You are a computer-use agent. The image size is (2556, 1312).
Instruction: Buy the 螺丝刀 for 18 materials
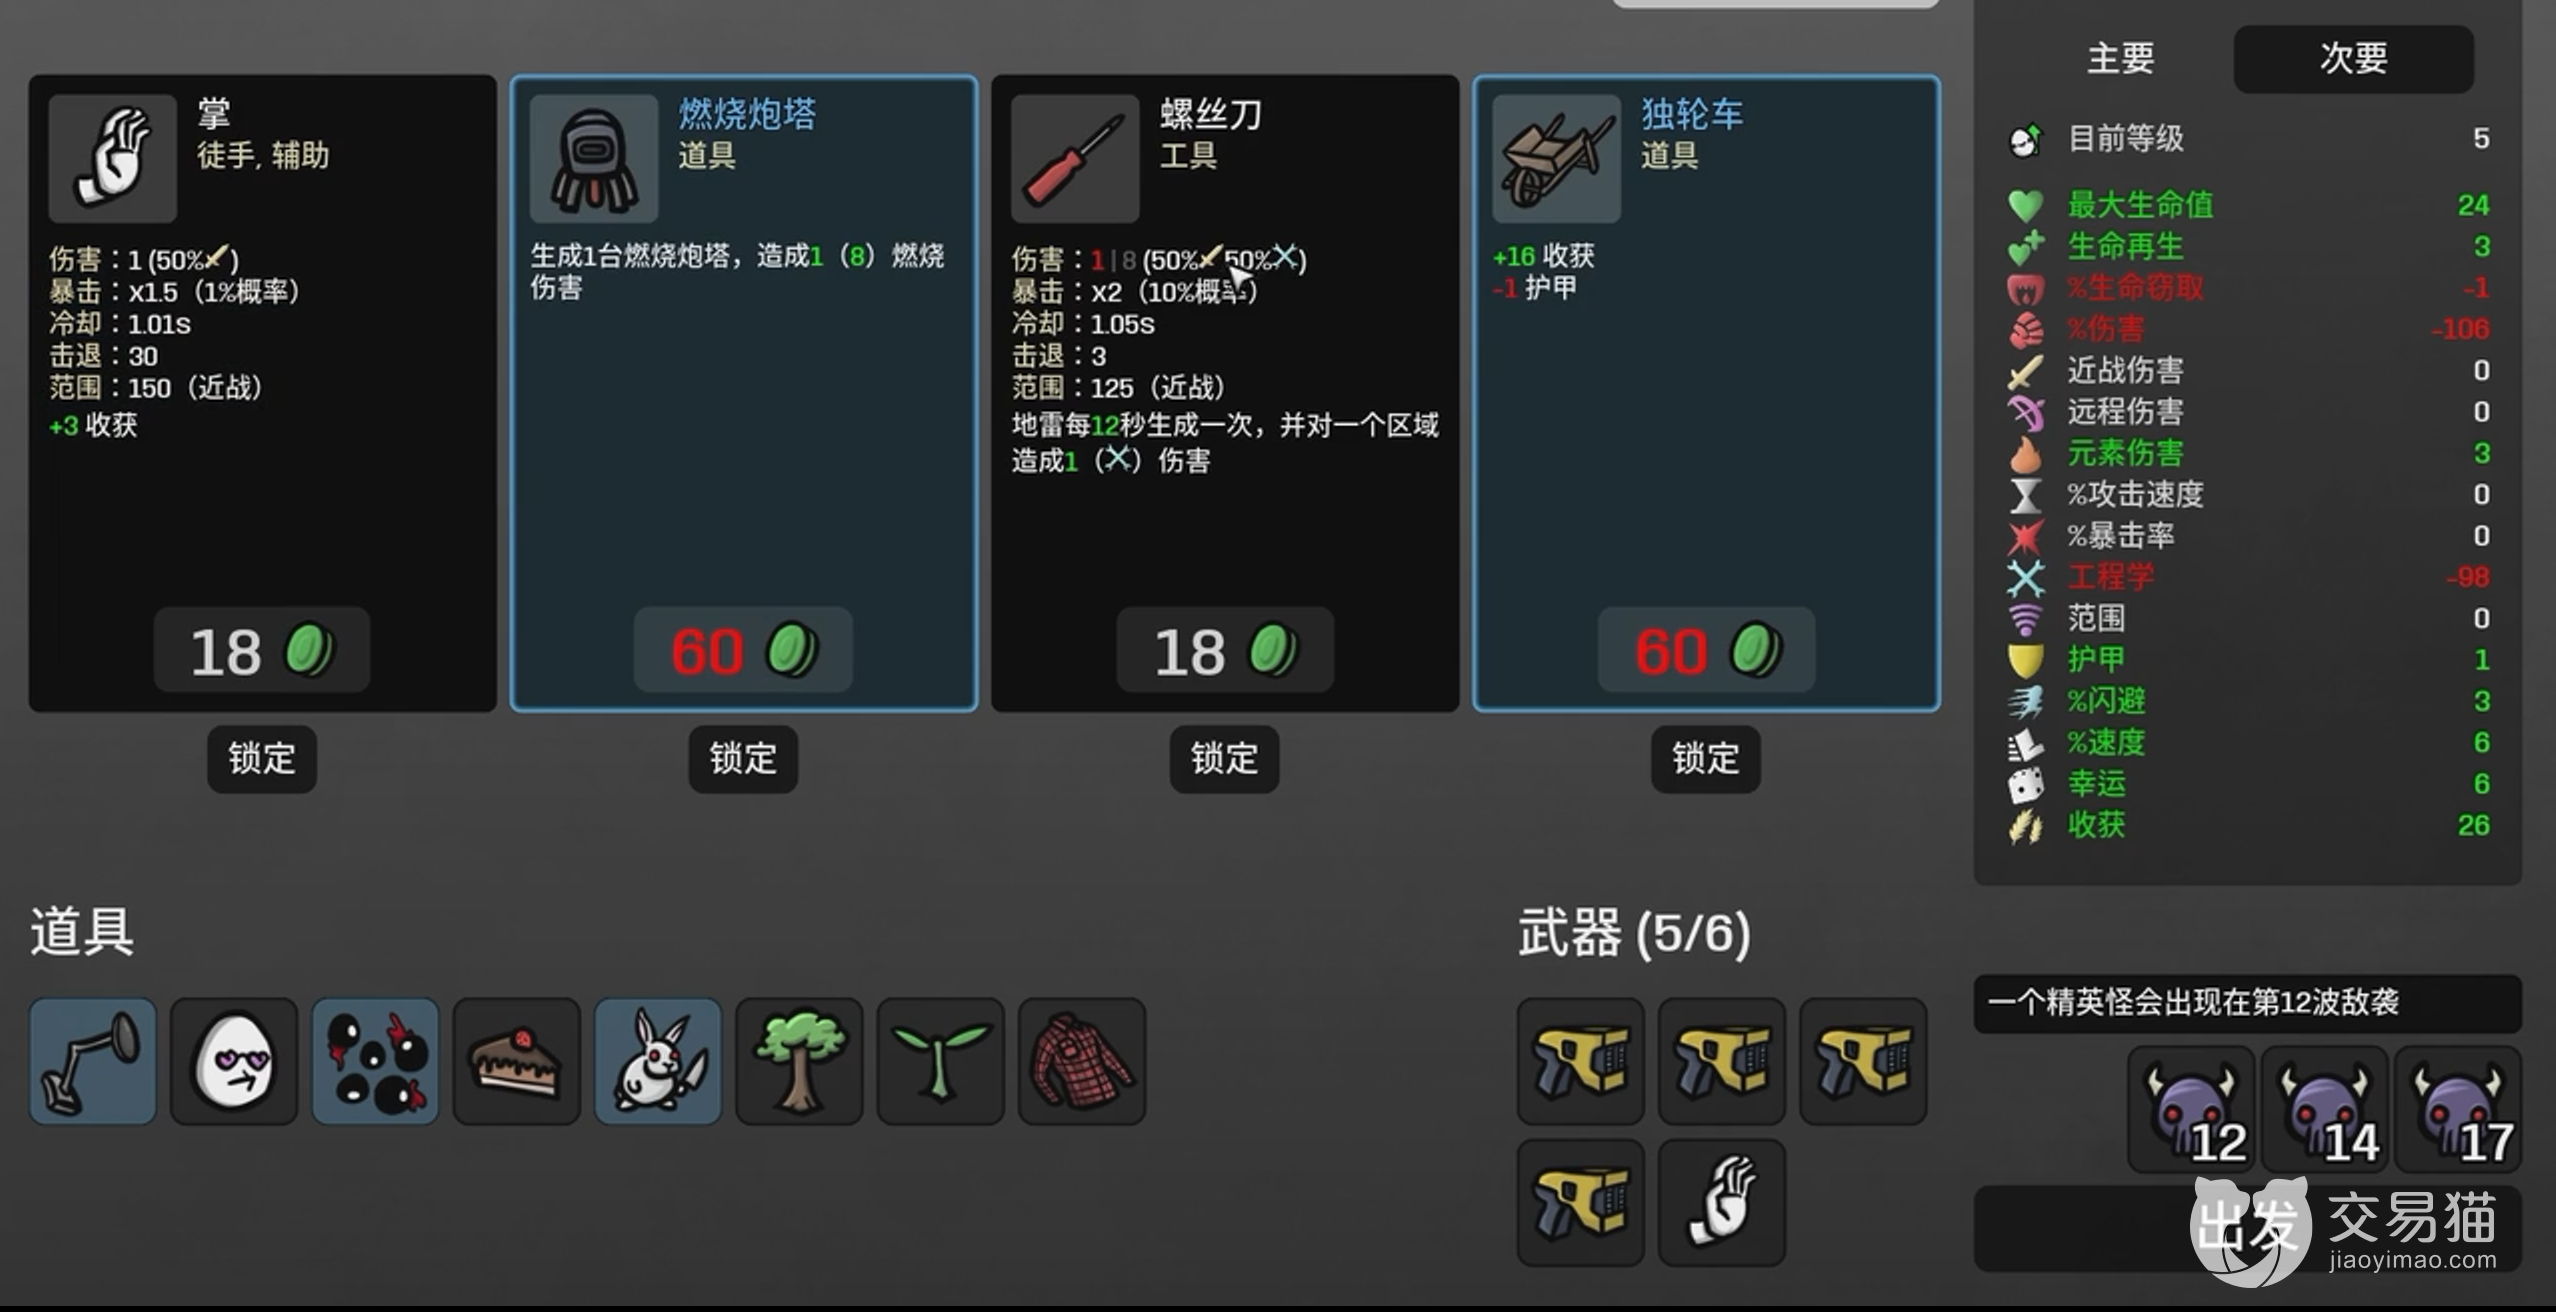pos(1225,650)
